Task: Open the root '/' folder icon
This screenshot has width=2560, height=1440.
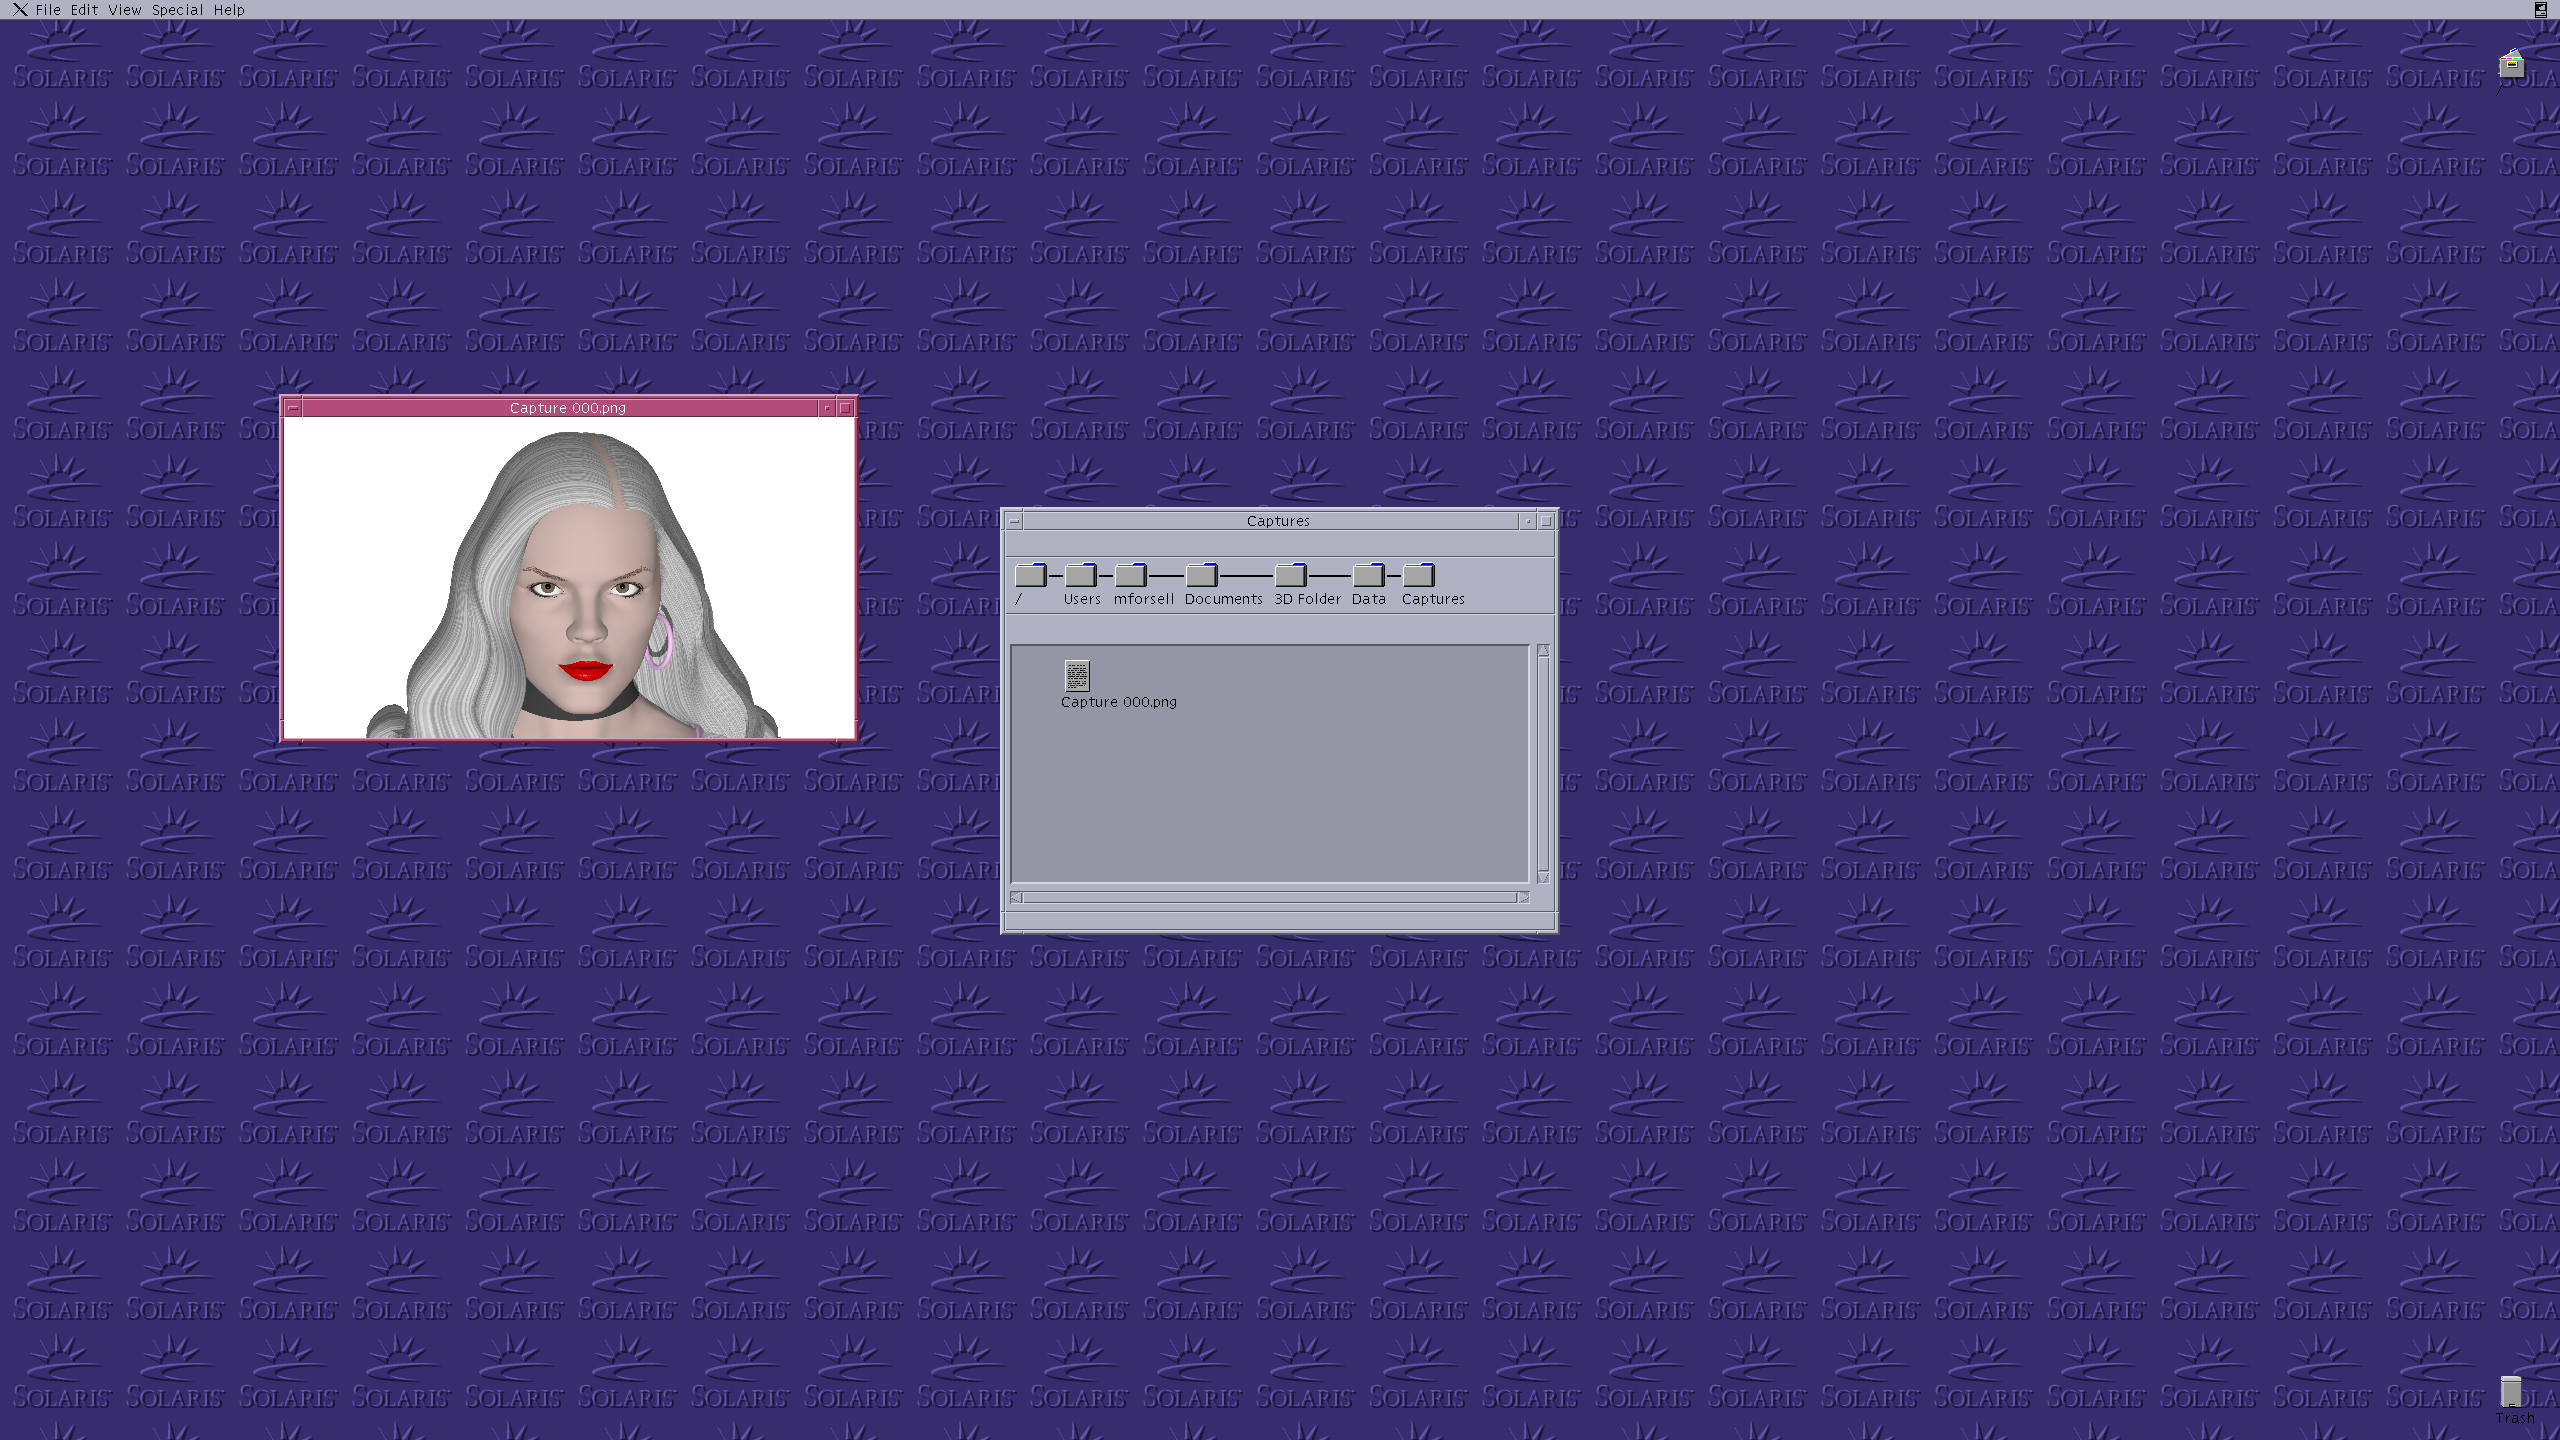Action: [1029, 575]
